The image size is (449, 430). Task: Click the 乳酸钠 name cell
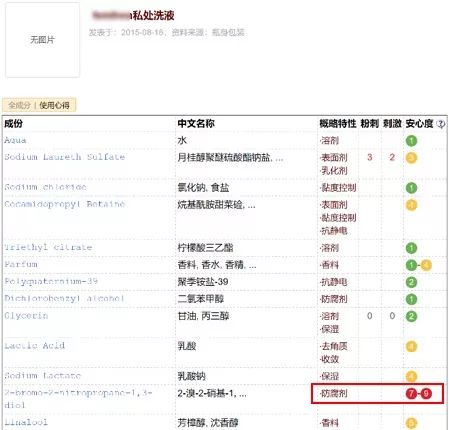(x=191, y=376)
